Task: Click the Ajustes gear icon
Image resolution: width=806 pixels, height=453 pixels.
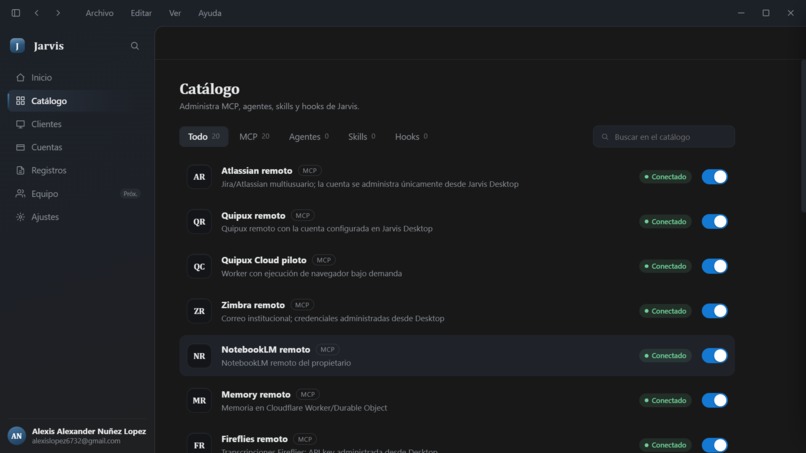Action: coord(20,217)
